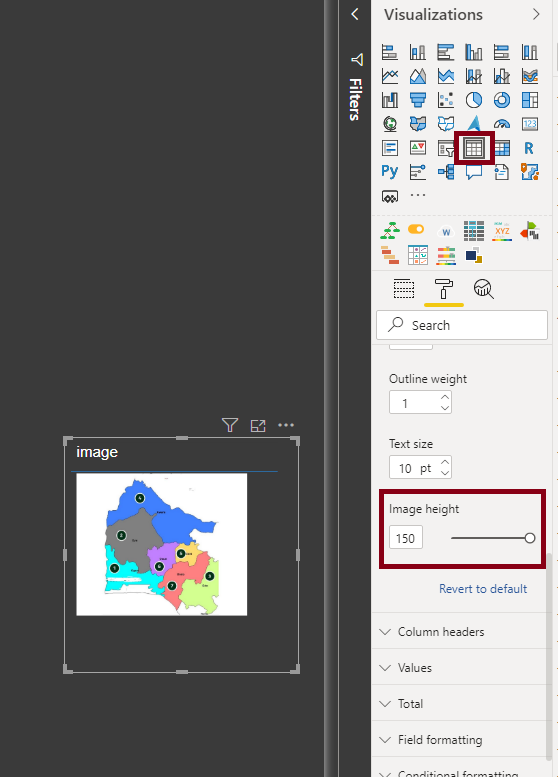The height and width of the screenshot is (777, 558).
Task: Select the Stacked area chart visual
Action: pos(446,76)
